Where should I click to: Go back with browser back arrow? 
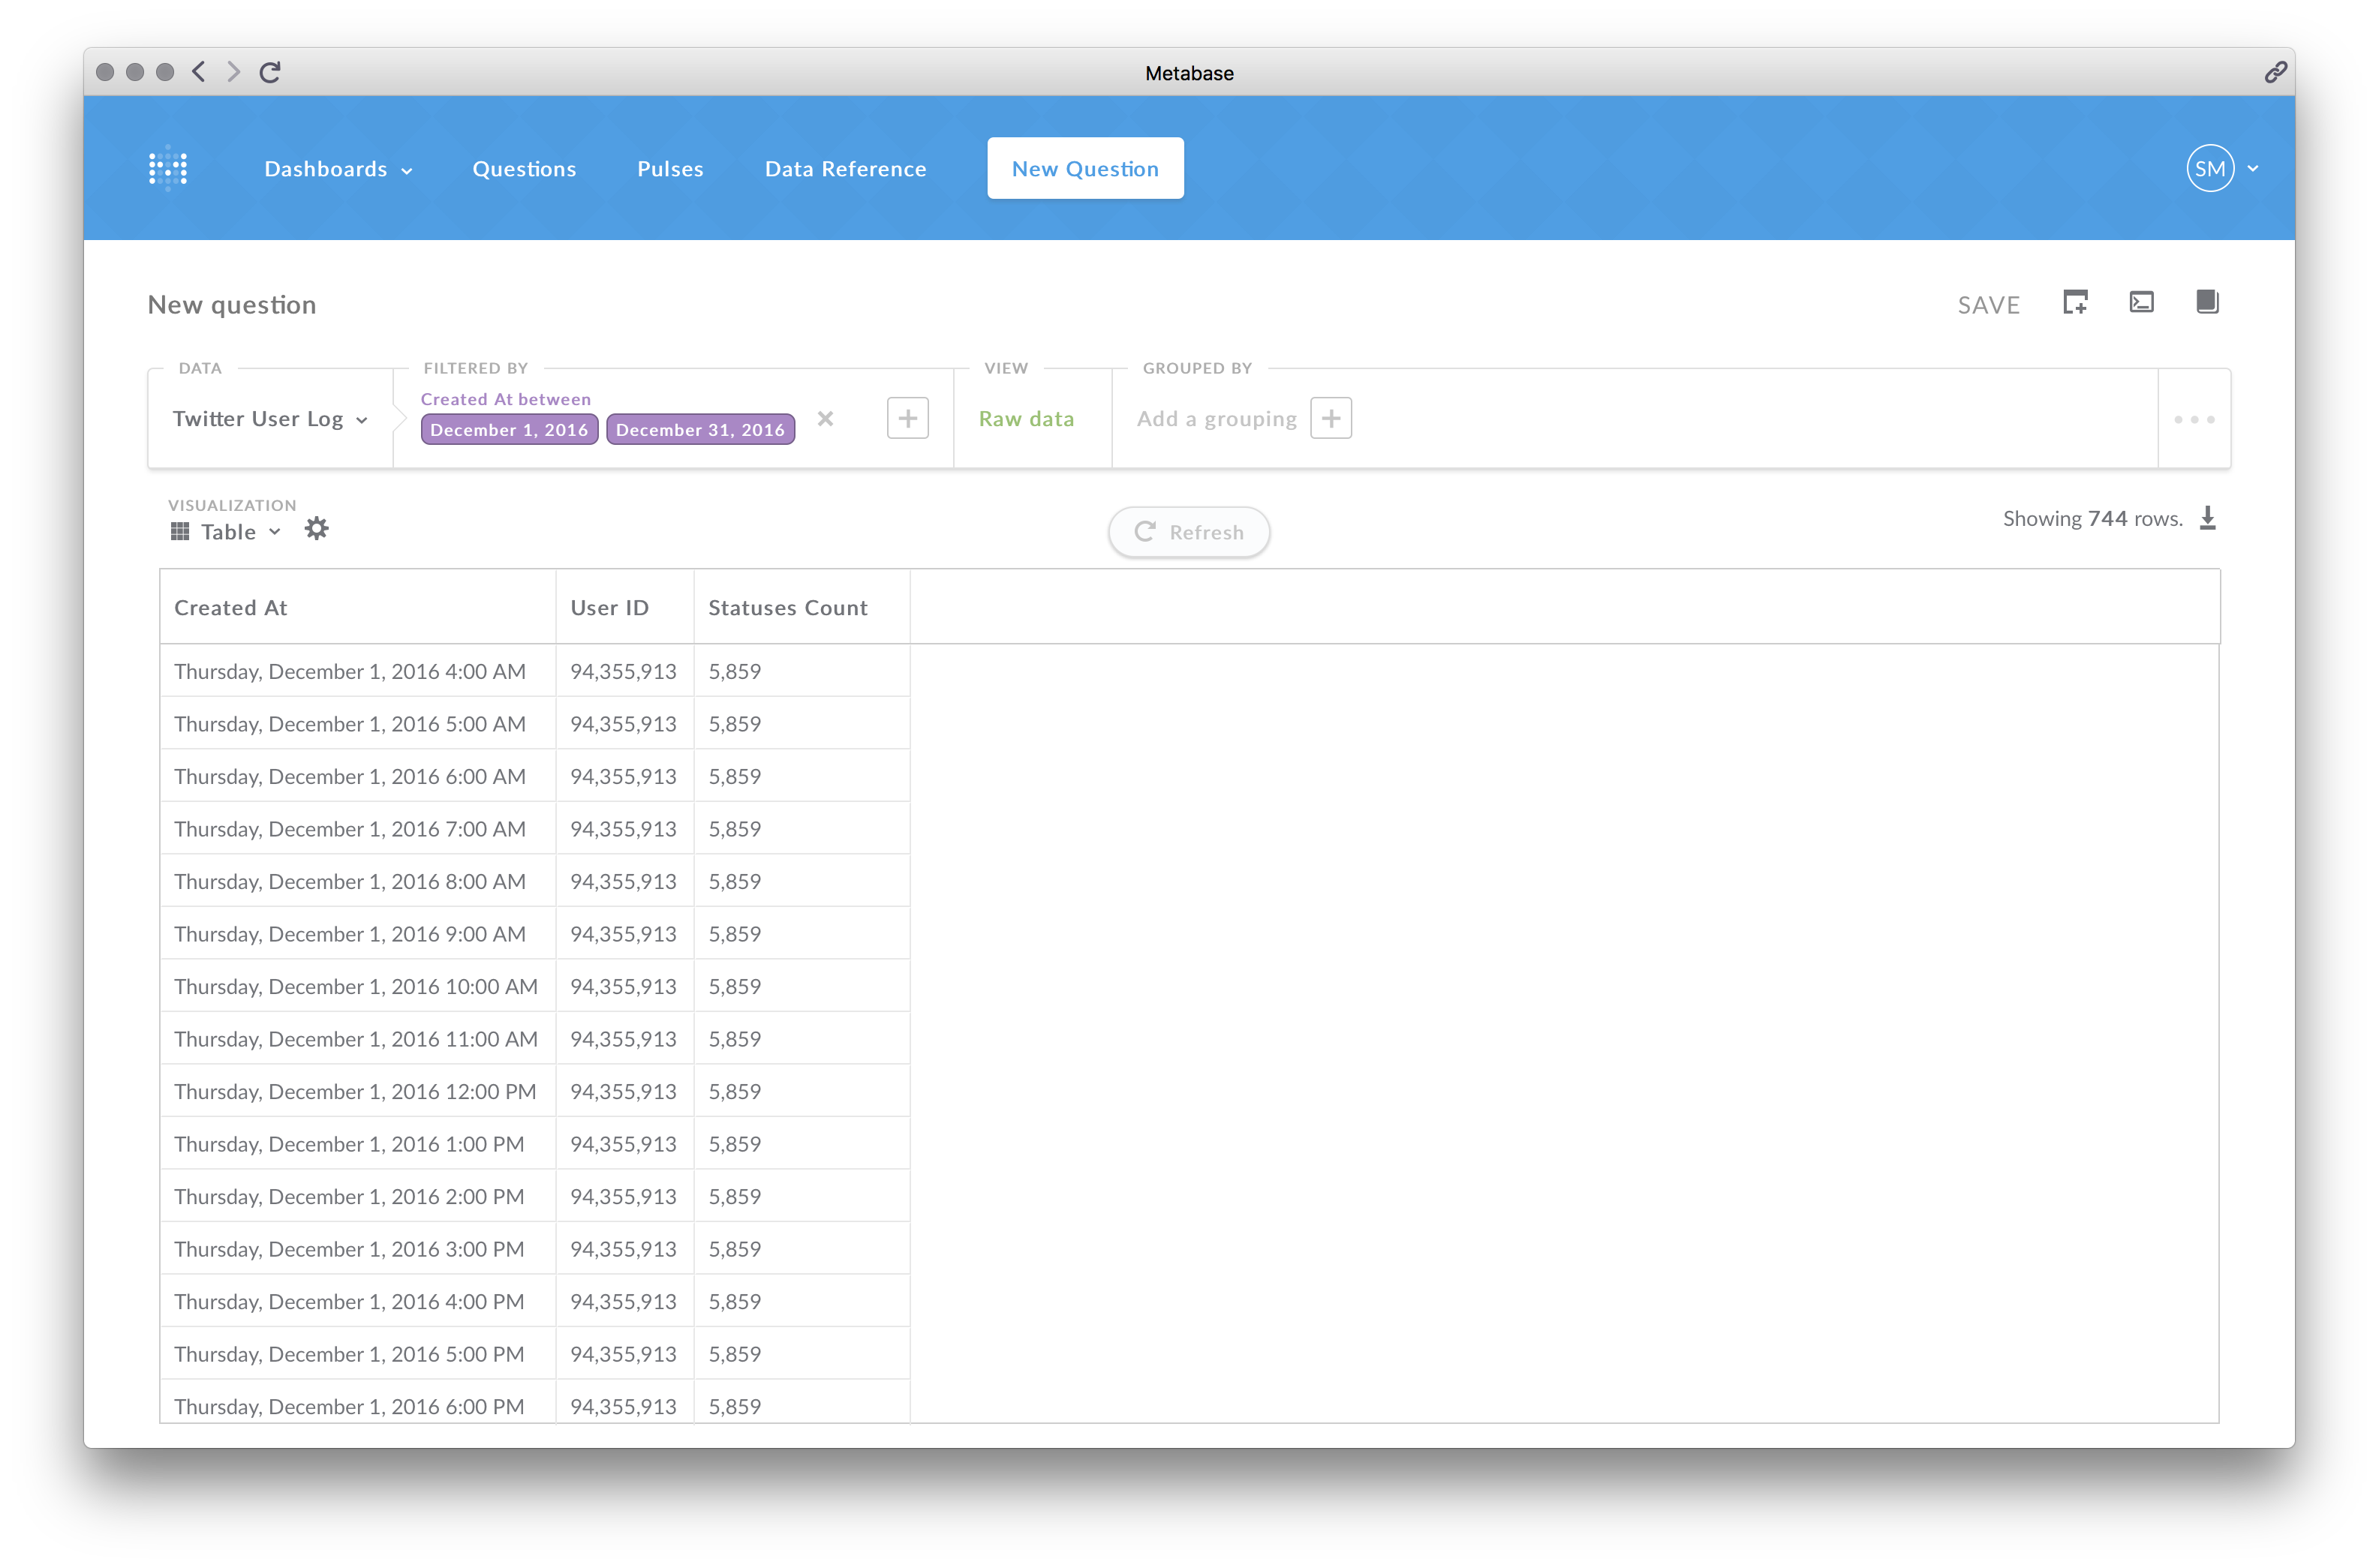tap(199, 71)
